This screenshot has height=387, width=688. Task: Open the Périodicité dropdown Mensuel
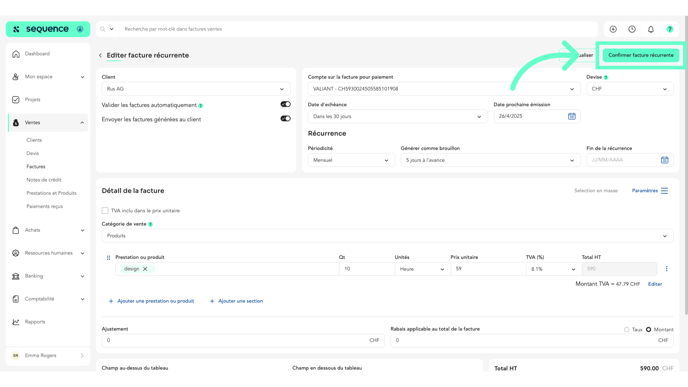351,160
